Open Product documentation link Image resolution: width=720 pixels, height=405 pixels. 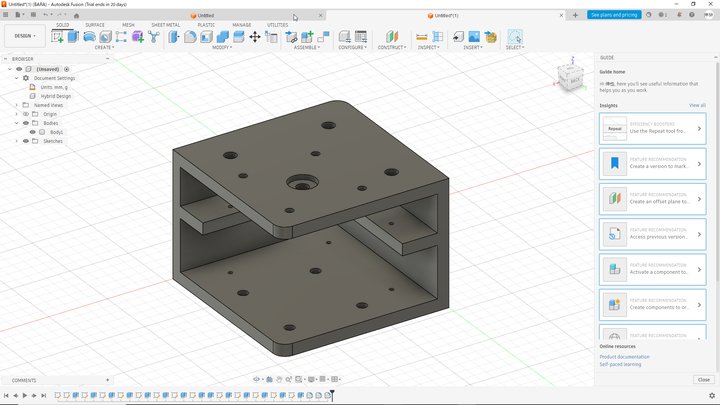pyautogui.click(x=624, y=357)
